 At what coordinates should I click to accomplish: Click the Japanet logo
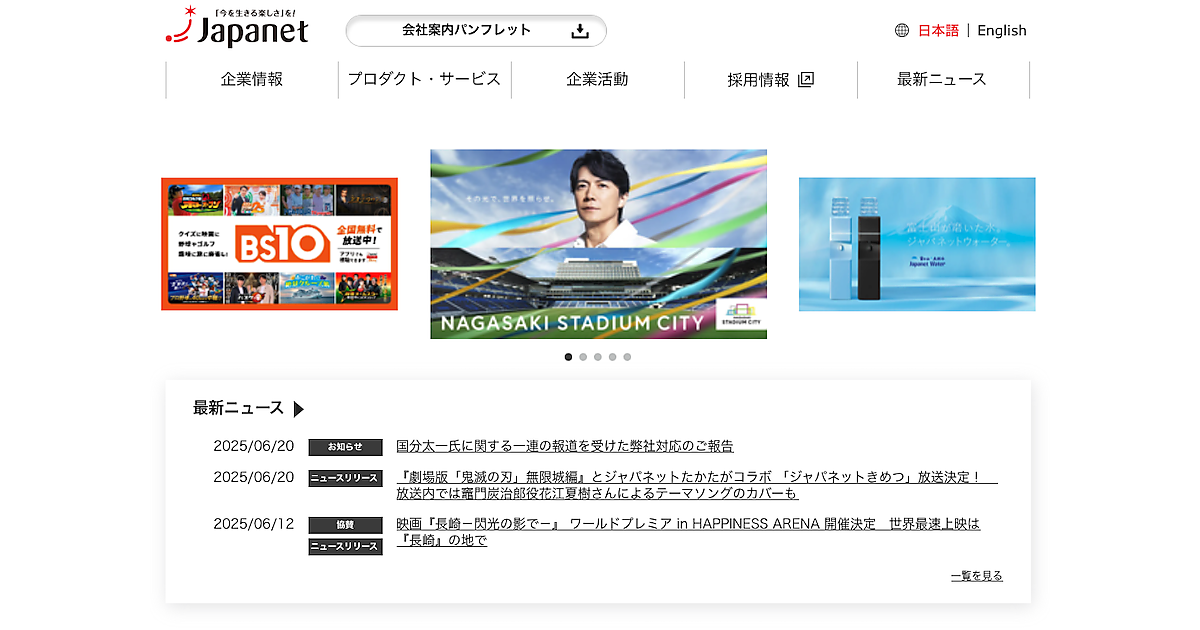(x=237, y=27)
